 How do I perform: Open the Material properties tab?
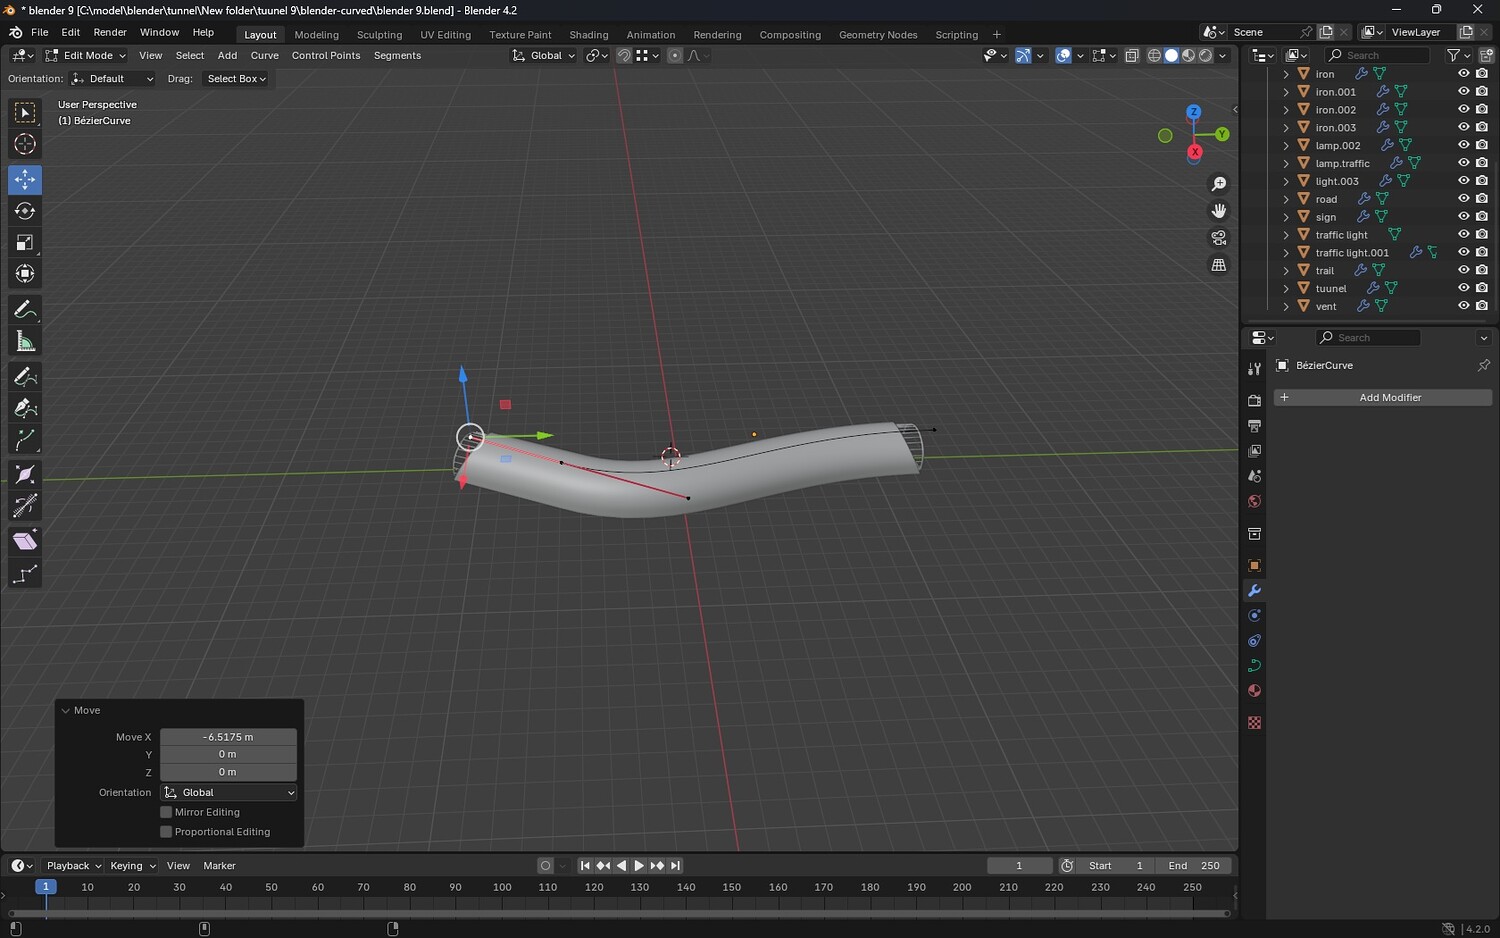[x=1254, y=691]
